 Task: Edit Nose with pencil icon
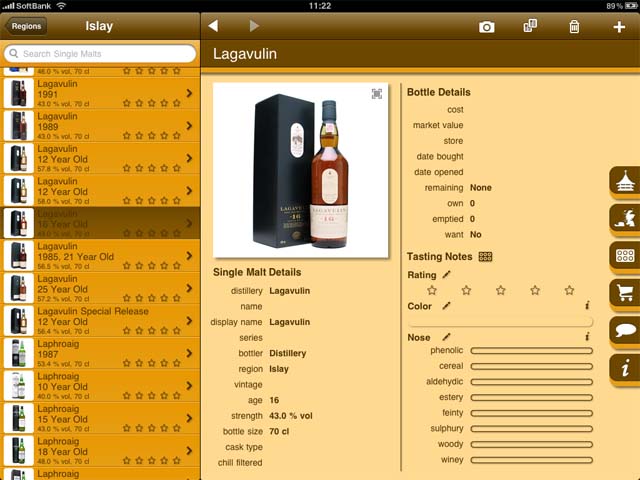(x=447, y=337)
